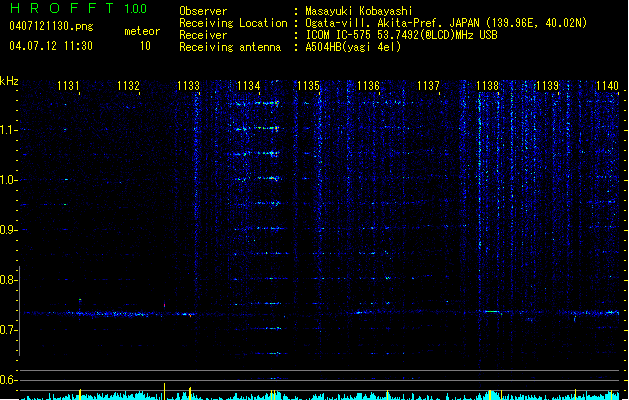Click the 1.0 kHz frequency label
Image resolution: width=629 pixels, height=400 pixels.
point(8,180)
